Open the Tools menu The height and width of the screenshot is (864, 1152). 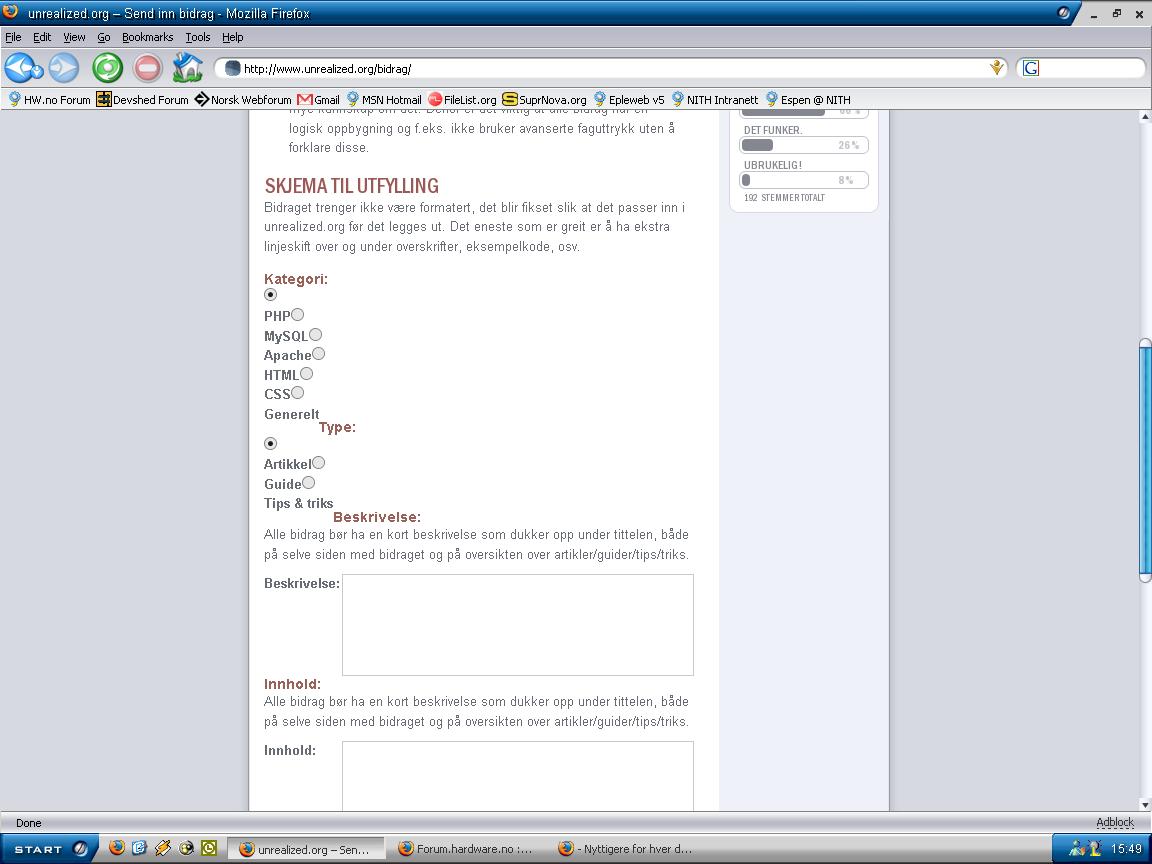tap(198, 37)
